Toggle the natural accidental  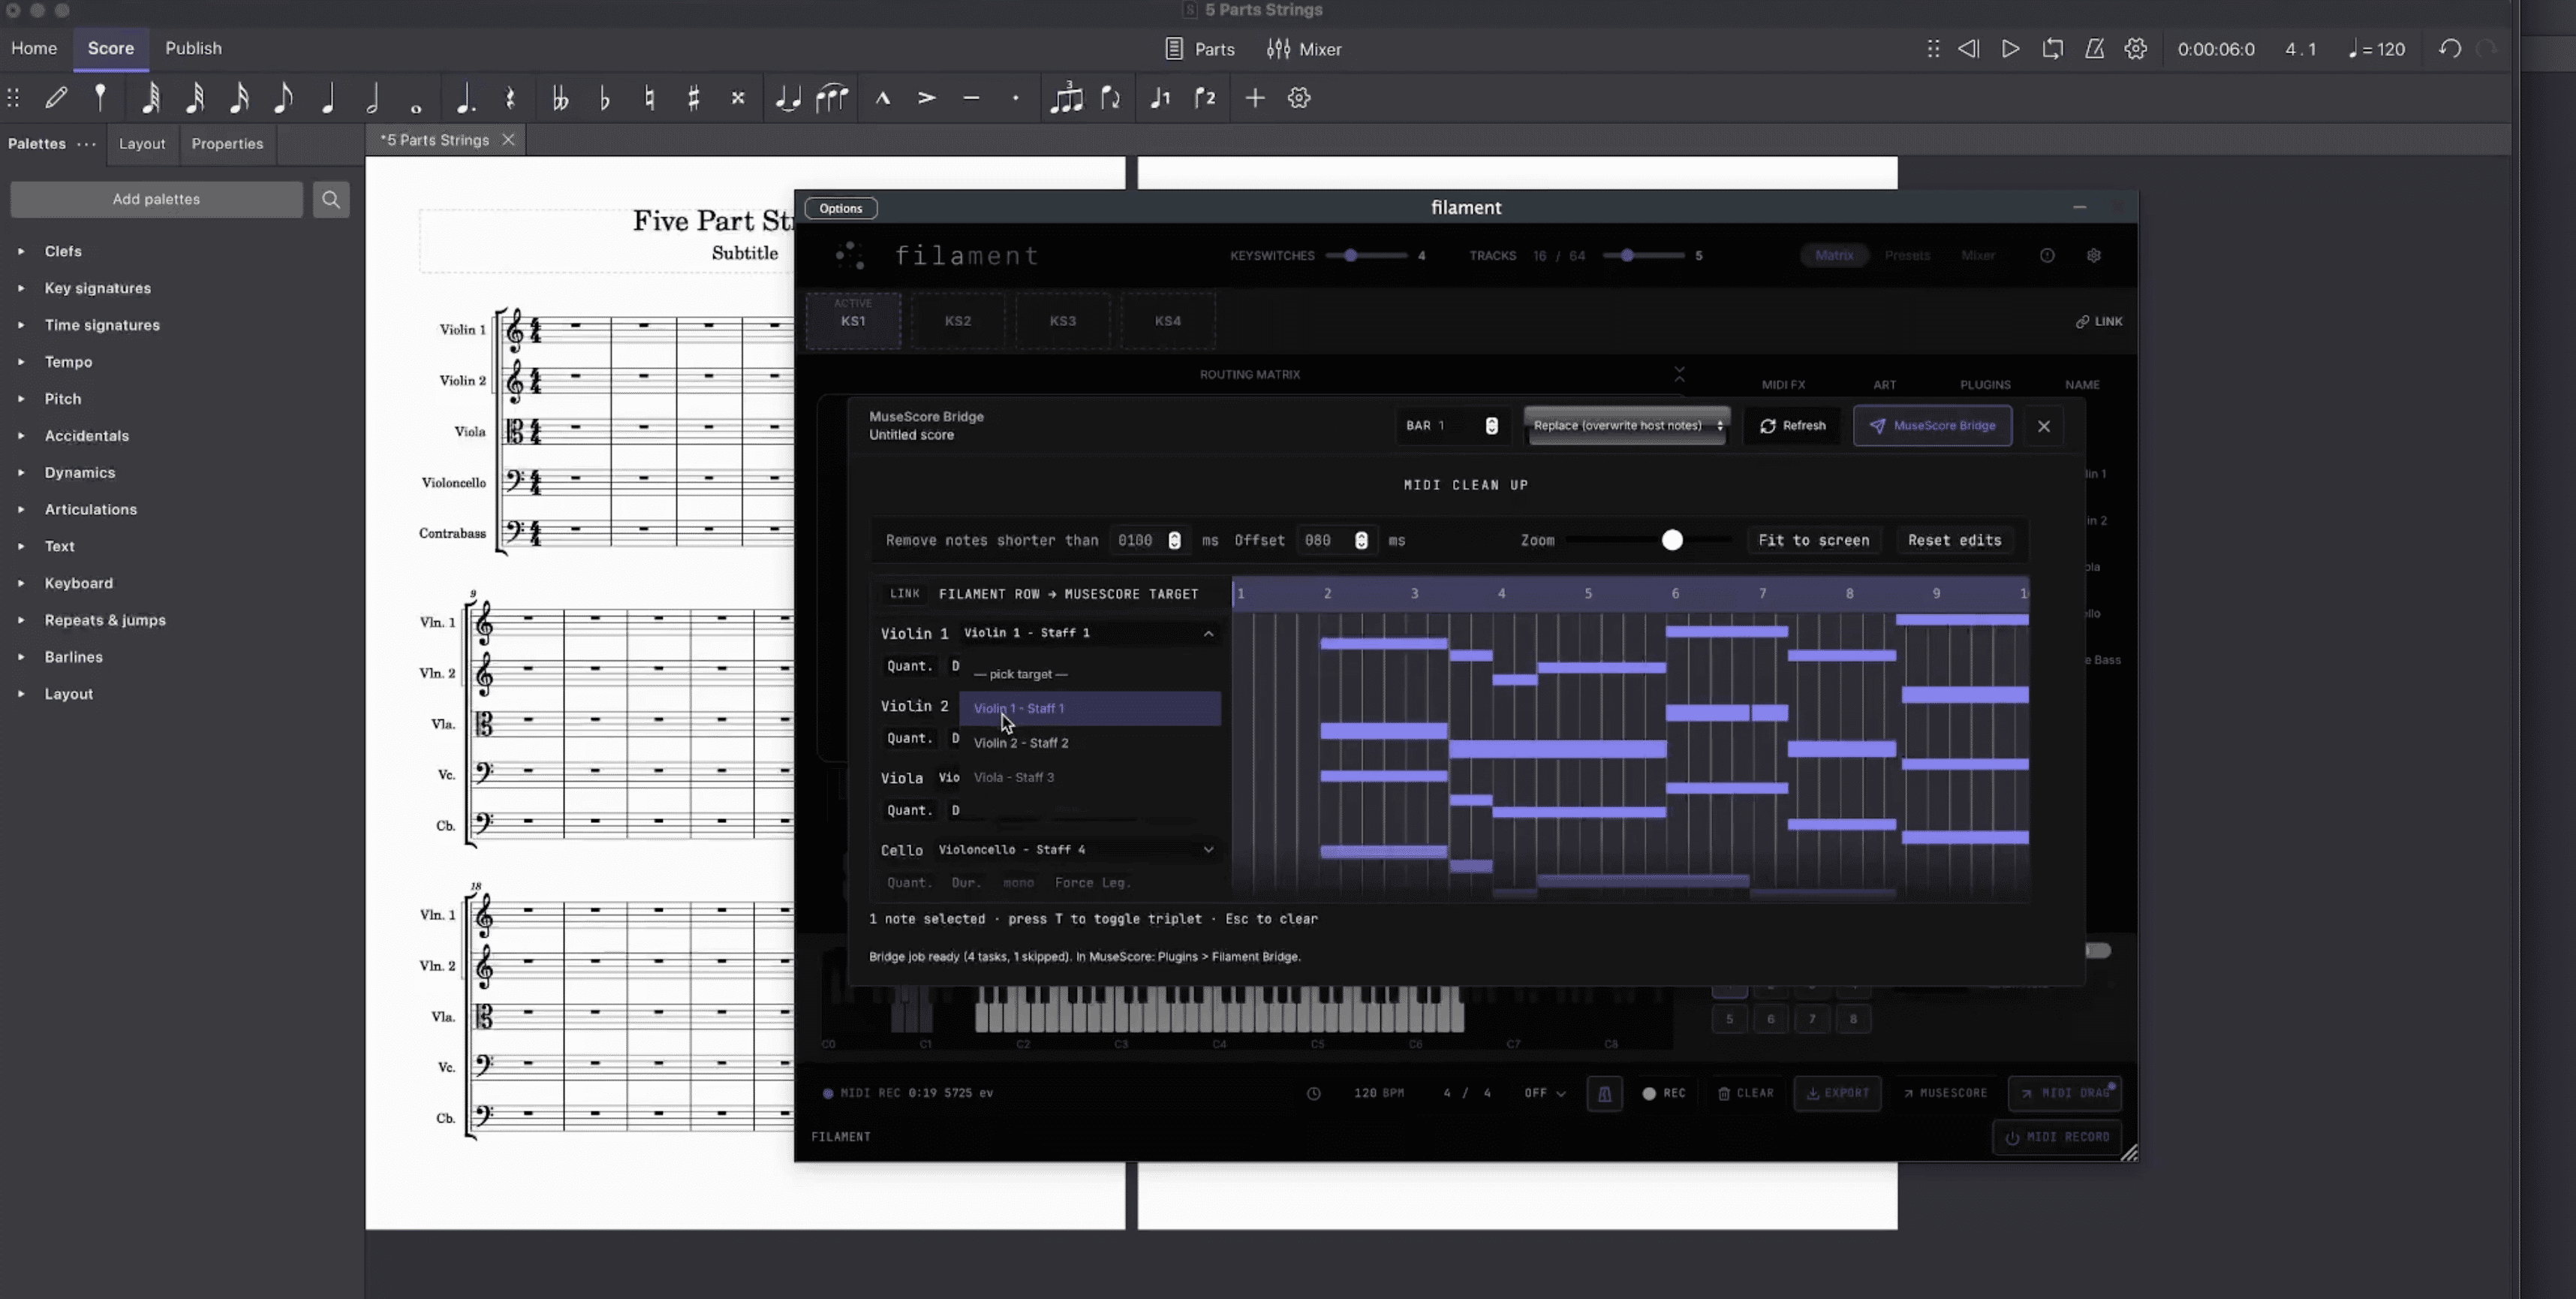(x=649, y=98)
